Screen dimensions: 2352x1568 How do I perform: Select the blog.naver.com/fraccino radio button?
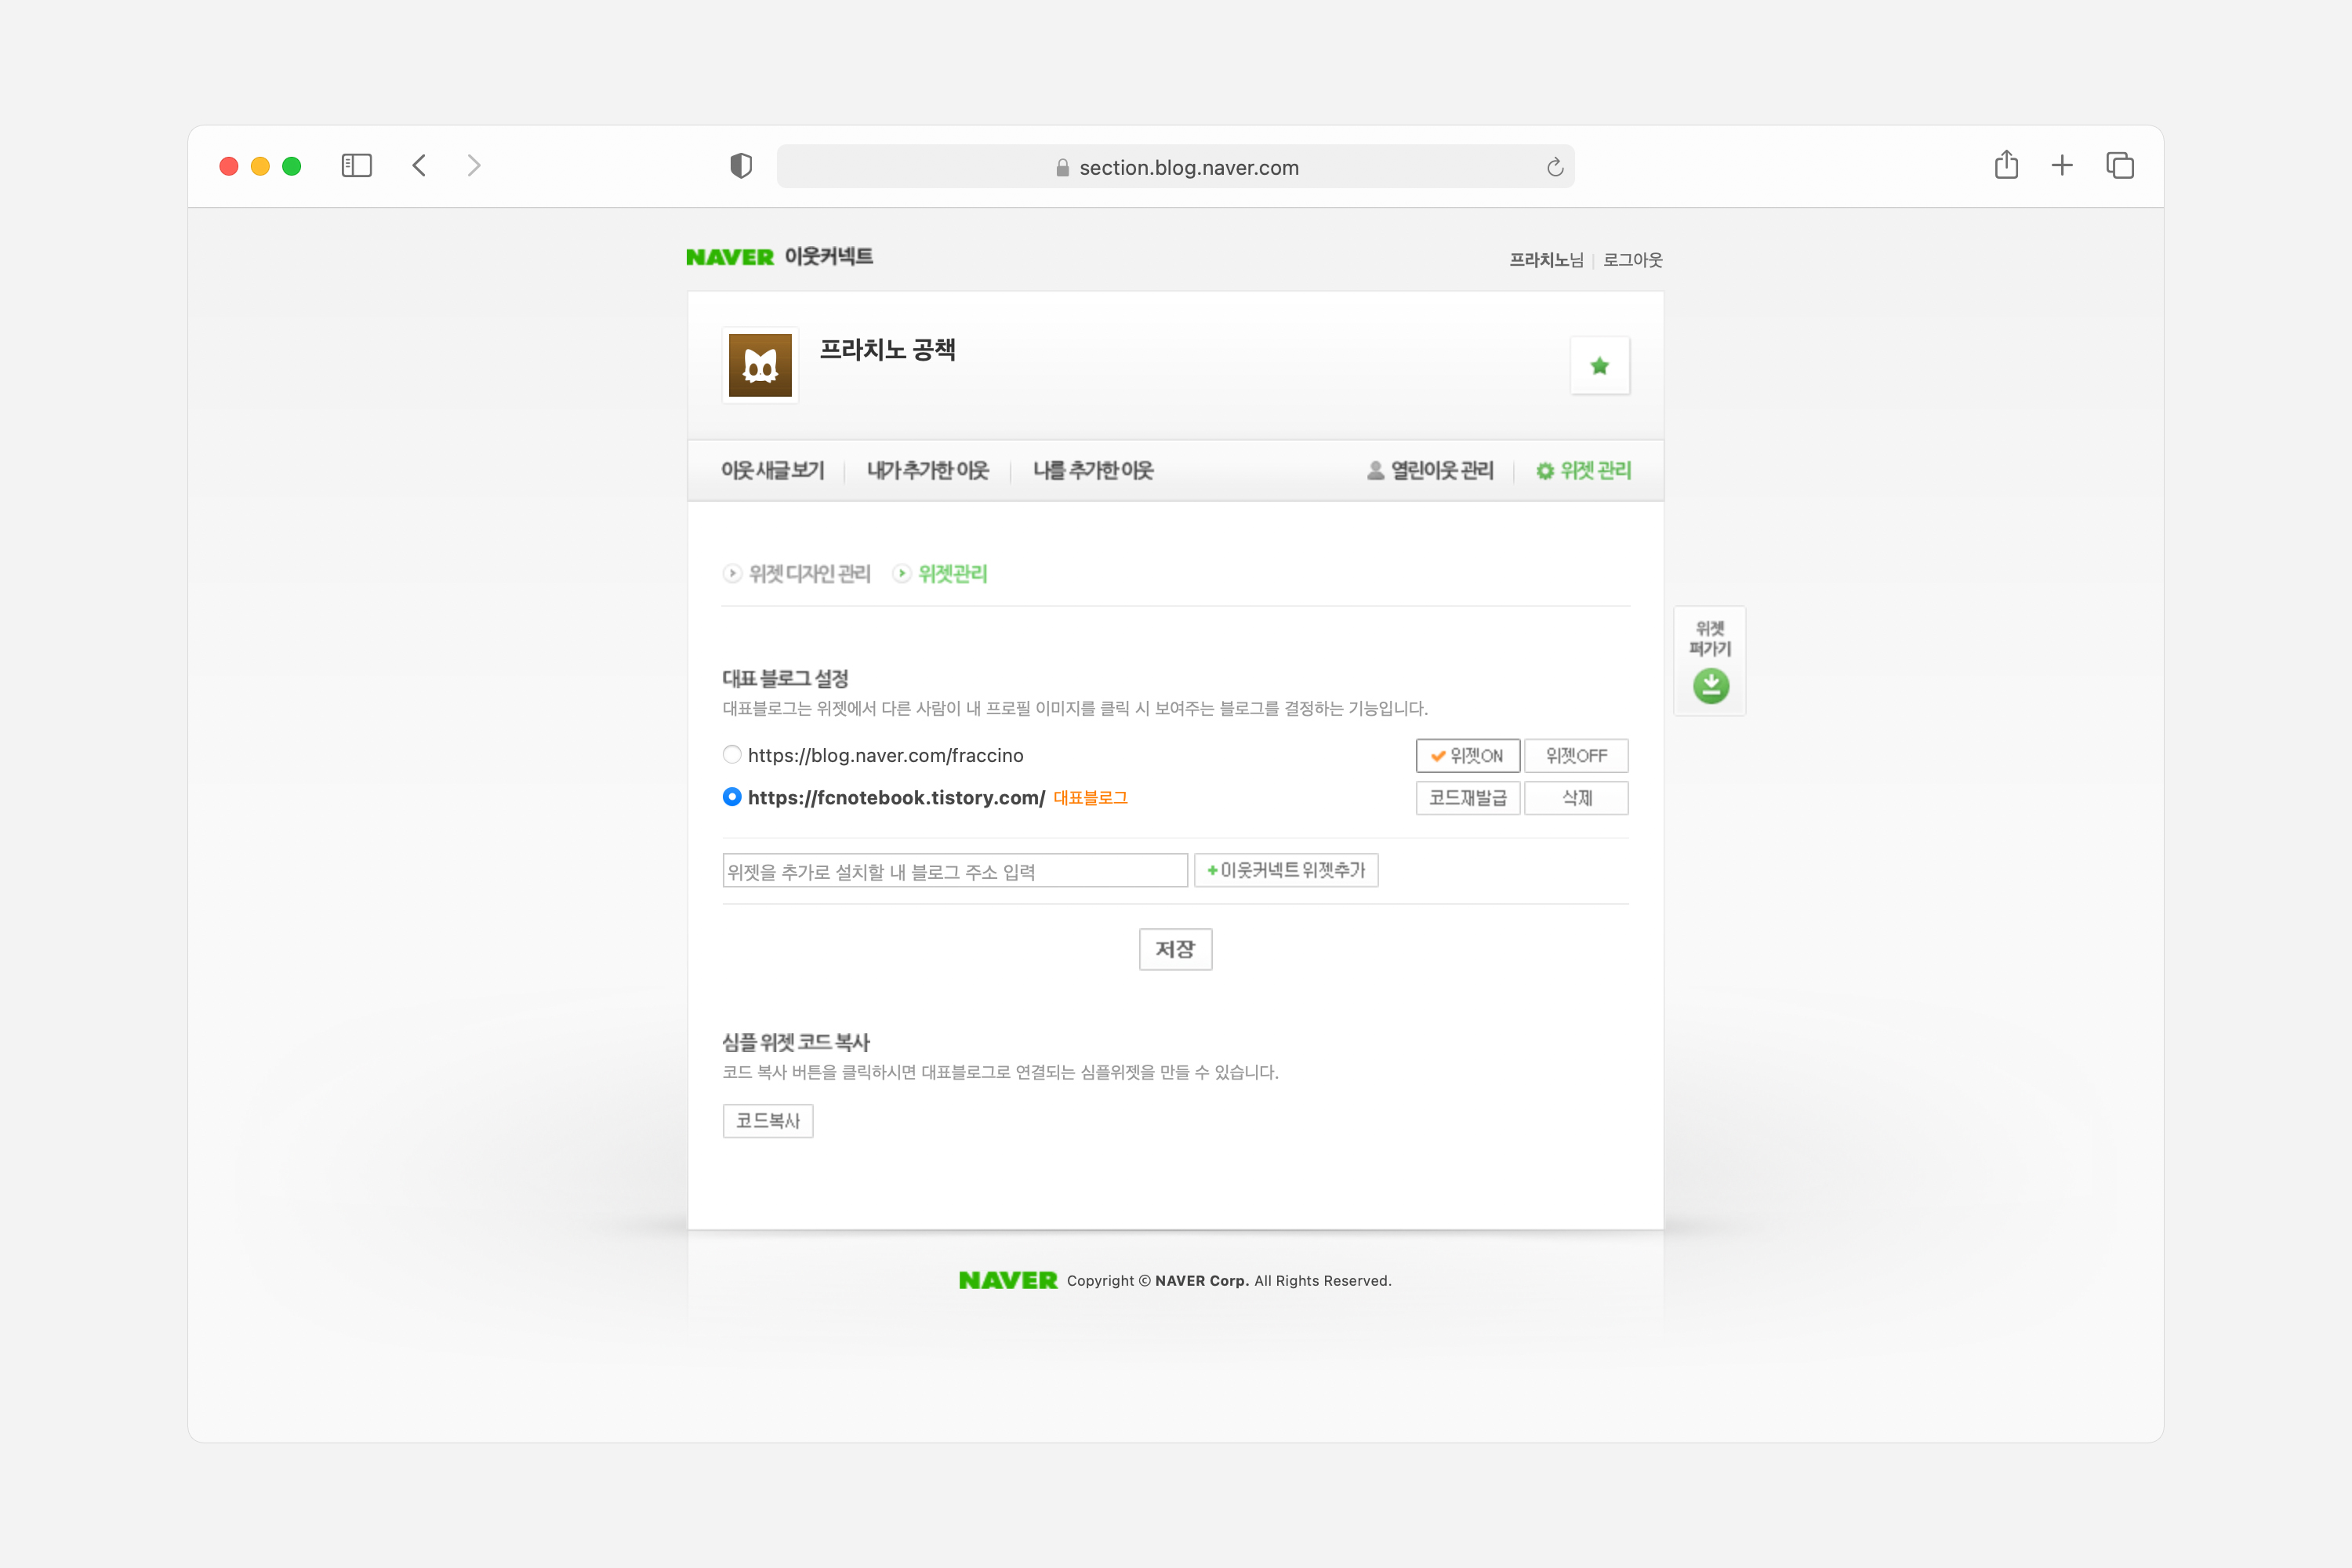click(x=732, y=755)
